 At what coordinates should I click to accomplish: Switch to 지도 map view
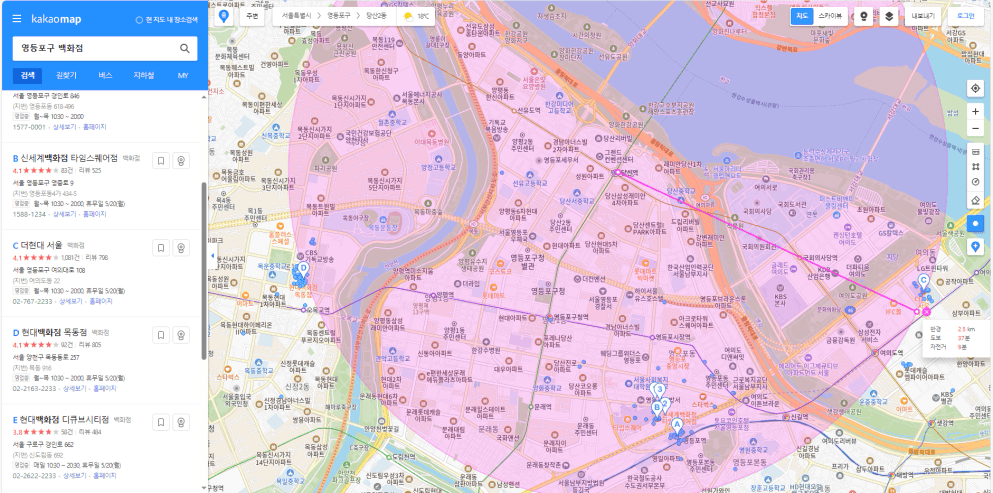click(x=801, y=16)
